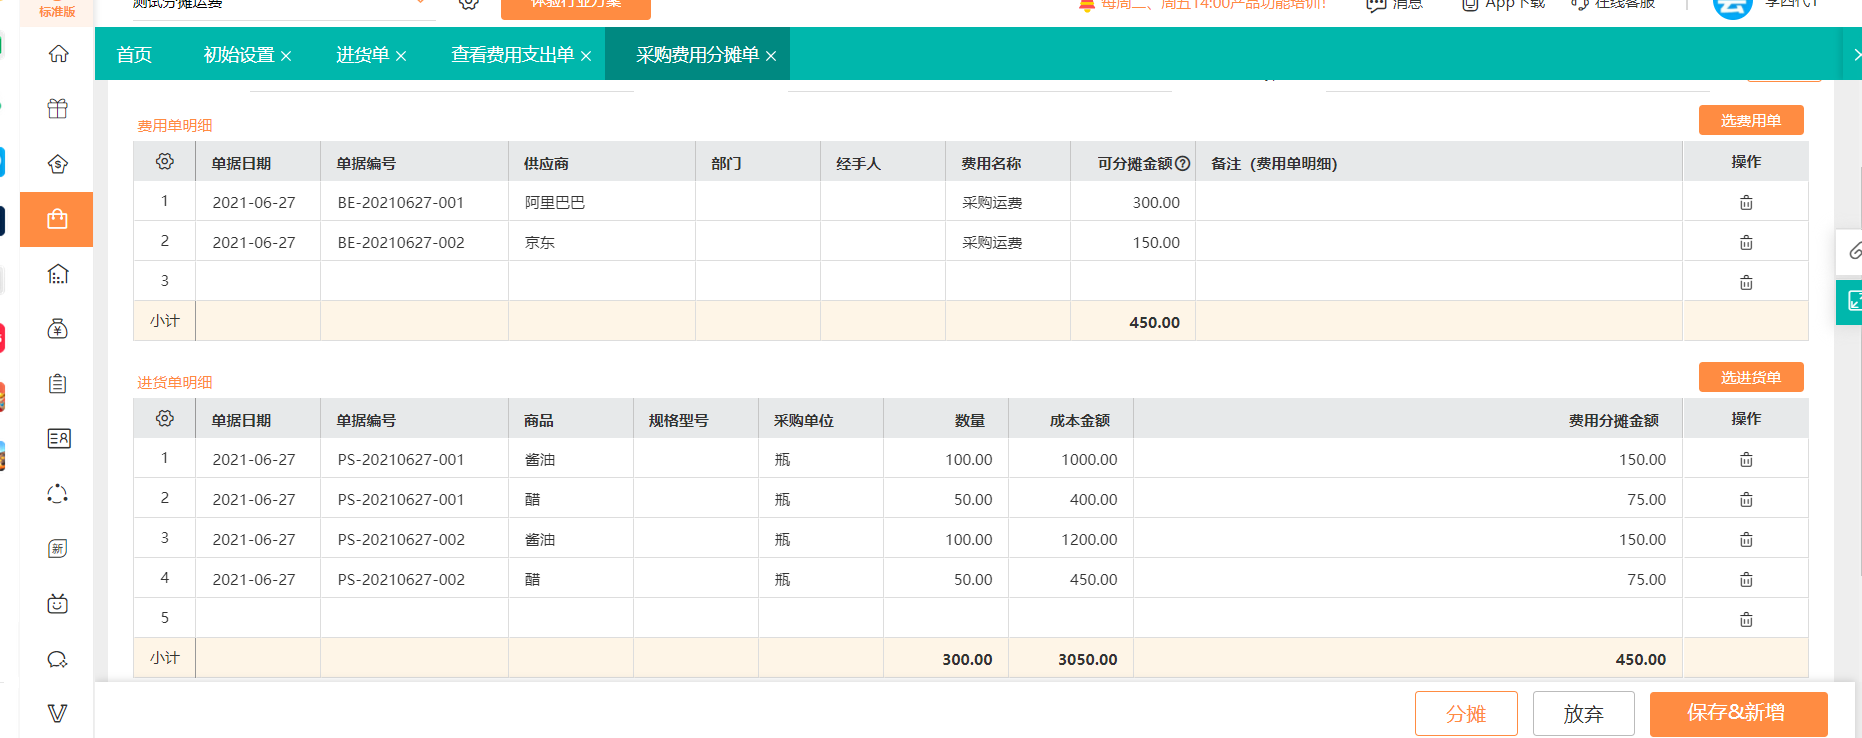This screenshot has width=1862, height=738.
Task: Delete the 阿里巴巴 expense row with trash icon
Action: 1745,203
